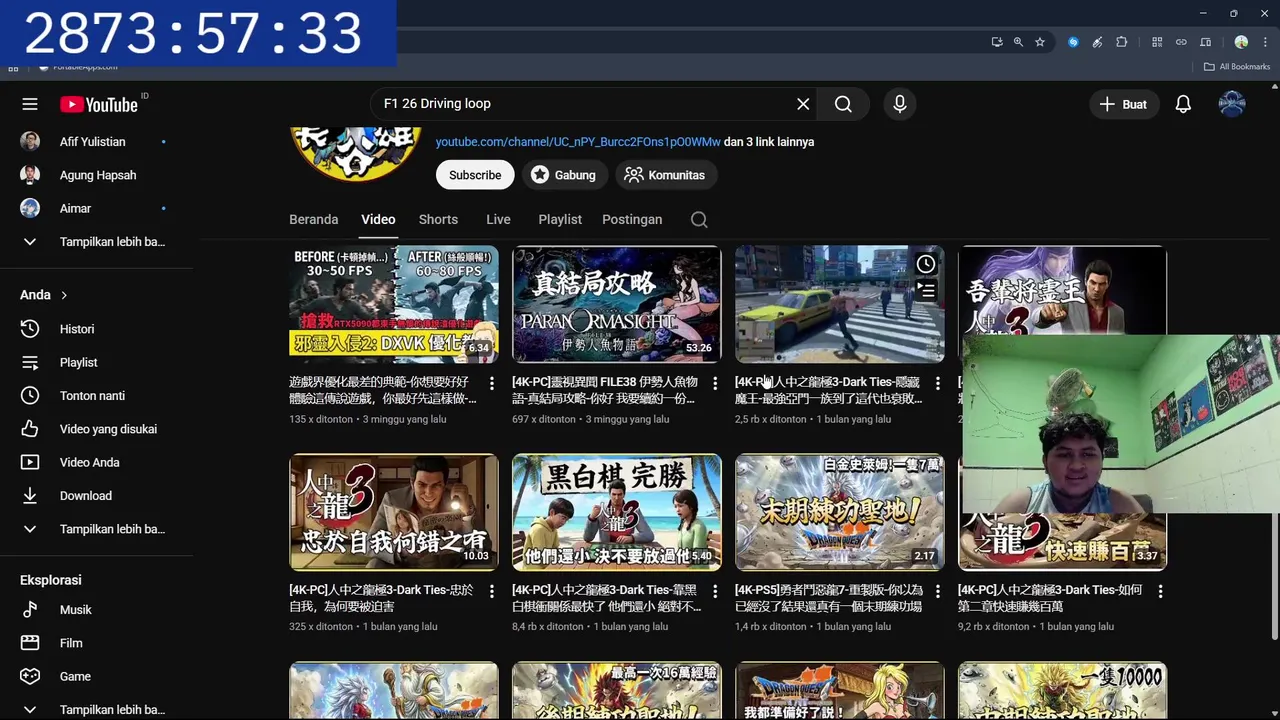Open the 2:17 Dragon Quest thumbnail

840,512
